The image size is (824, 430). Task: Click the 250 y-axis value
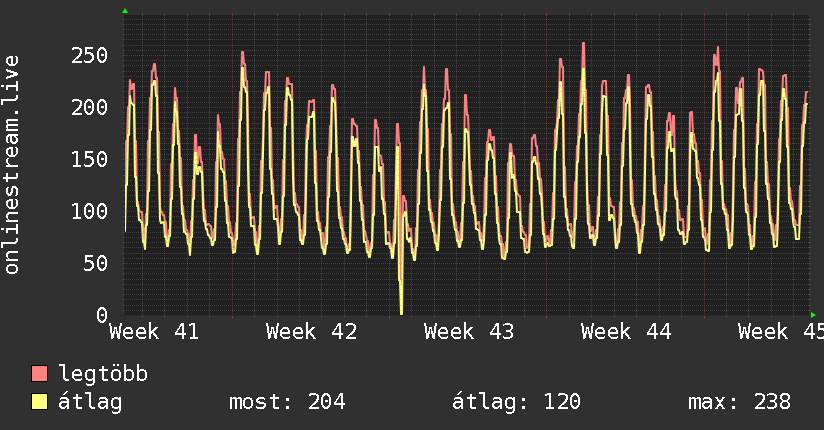point(89,55)
